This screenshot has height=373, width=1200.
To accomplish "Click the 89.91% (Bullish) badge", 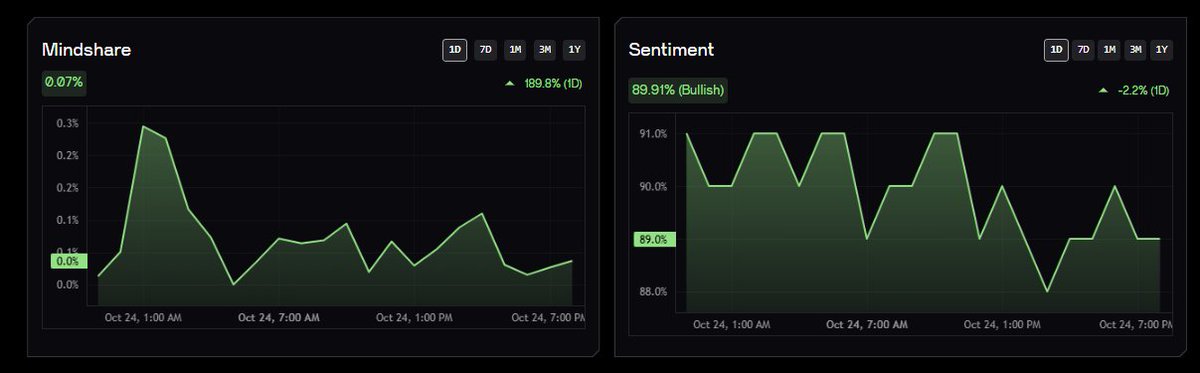I will pyautogui.click(x=678, y=90).
